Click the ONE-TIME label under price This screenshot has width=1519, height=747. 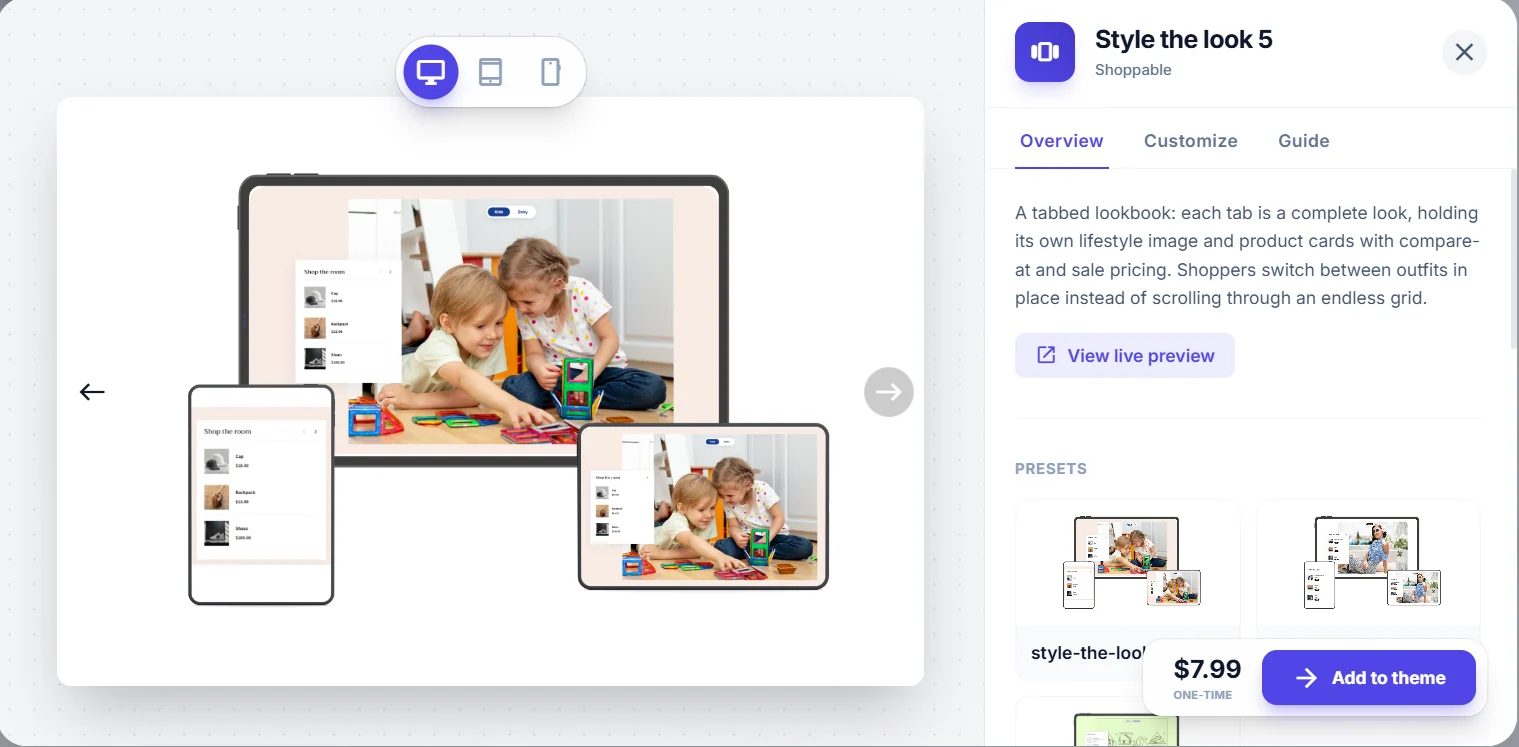click(x=1203, y=695)
